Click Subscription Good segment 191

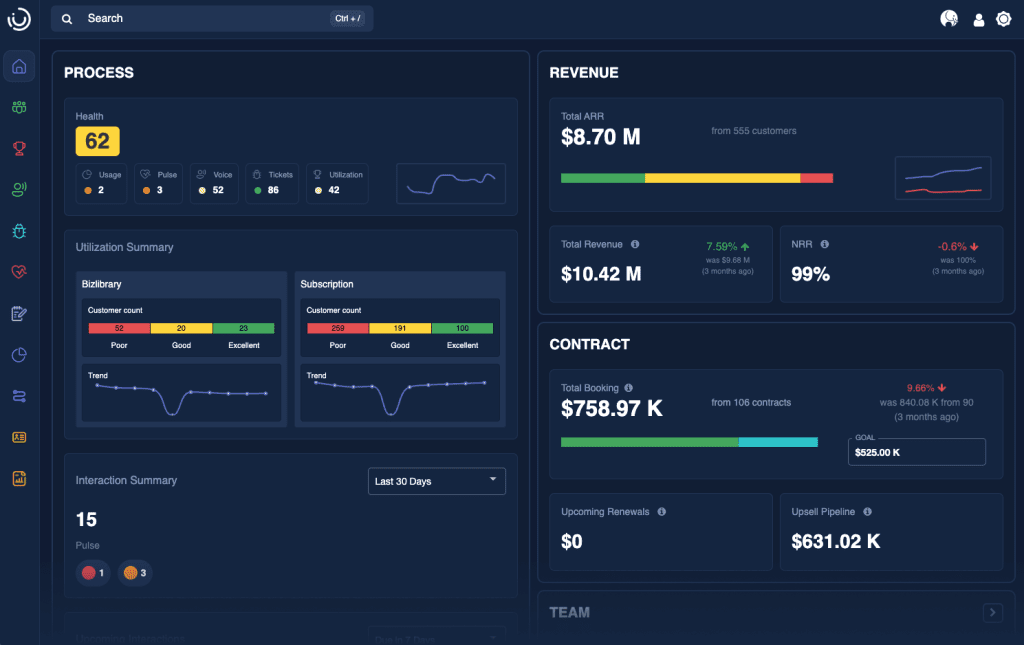(400, 328)
